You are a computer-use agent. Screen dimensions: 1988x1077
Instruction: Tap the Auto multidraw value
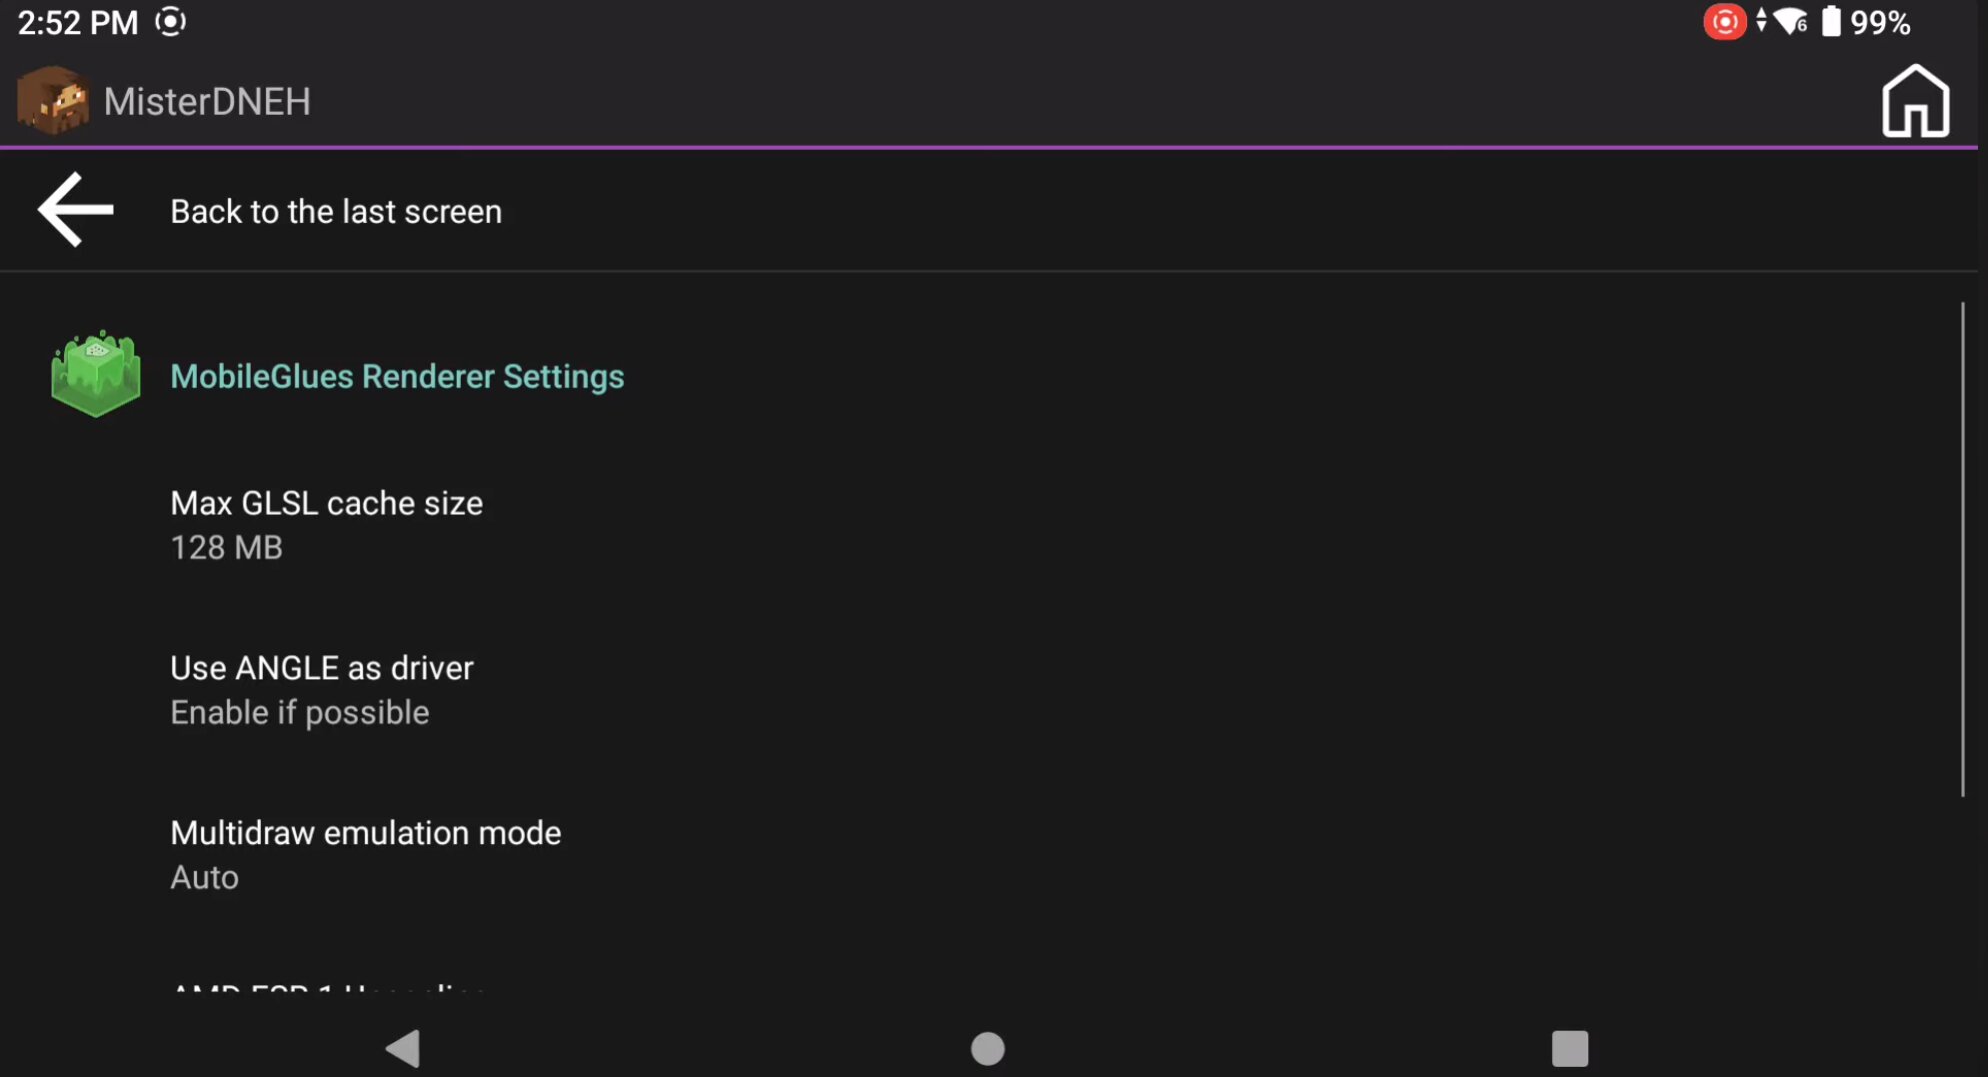(x=205, y=878)
